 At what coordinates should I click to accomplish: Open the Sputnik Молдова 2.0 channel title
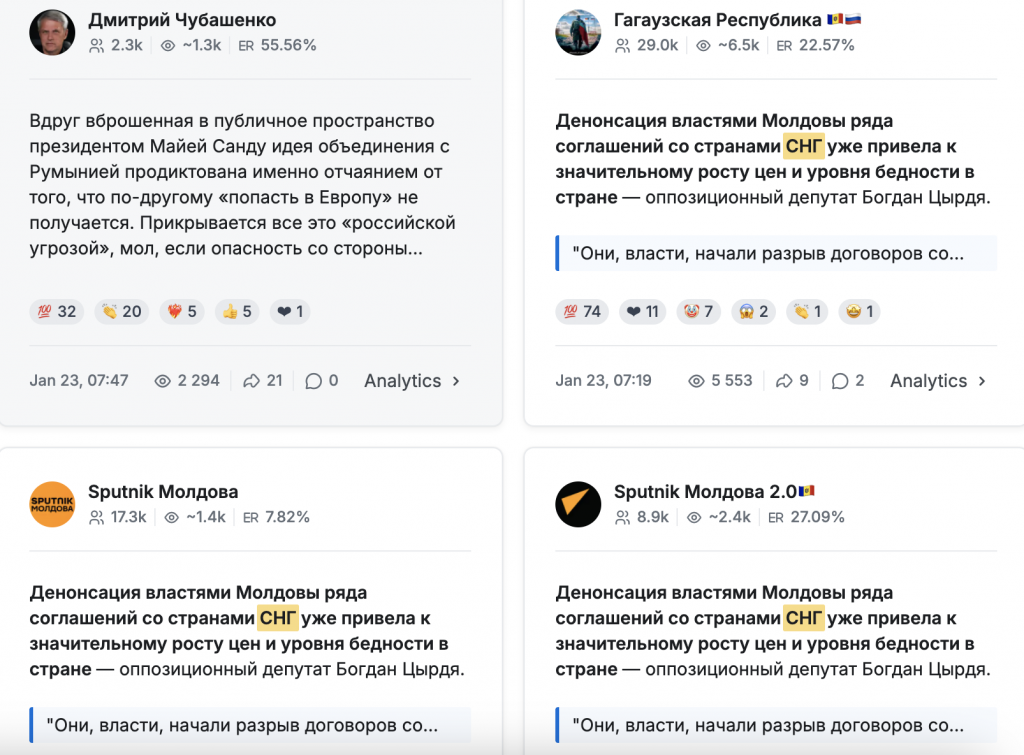tap(705, 492)
